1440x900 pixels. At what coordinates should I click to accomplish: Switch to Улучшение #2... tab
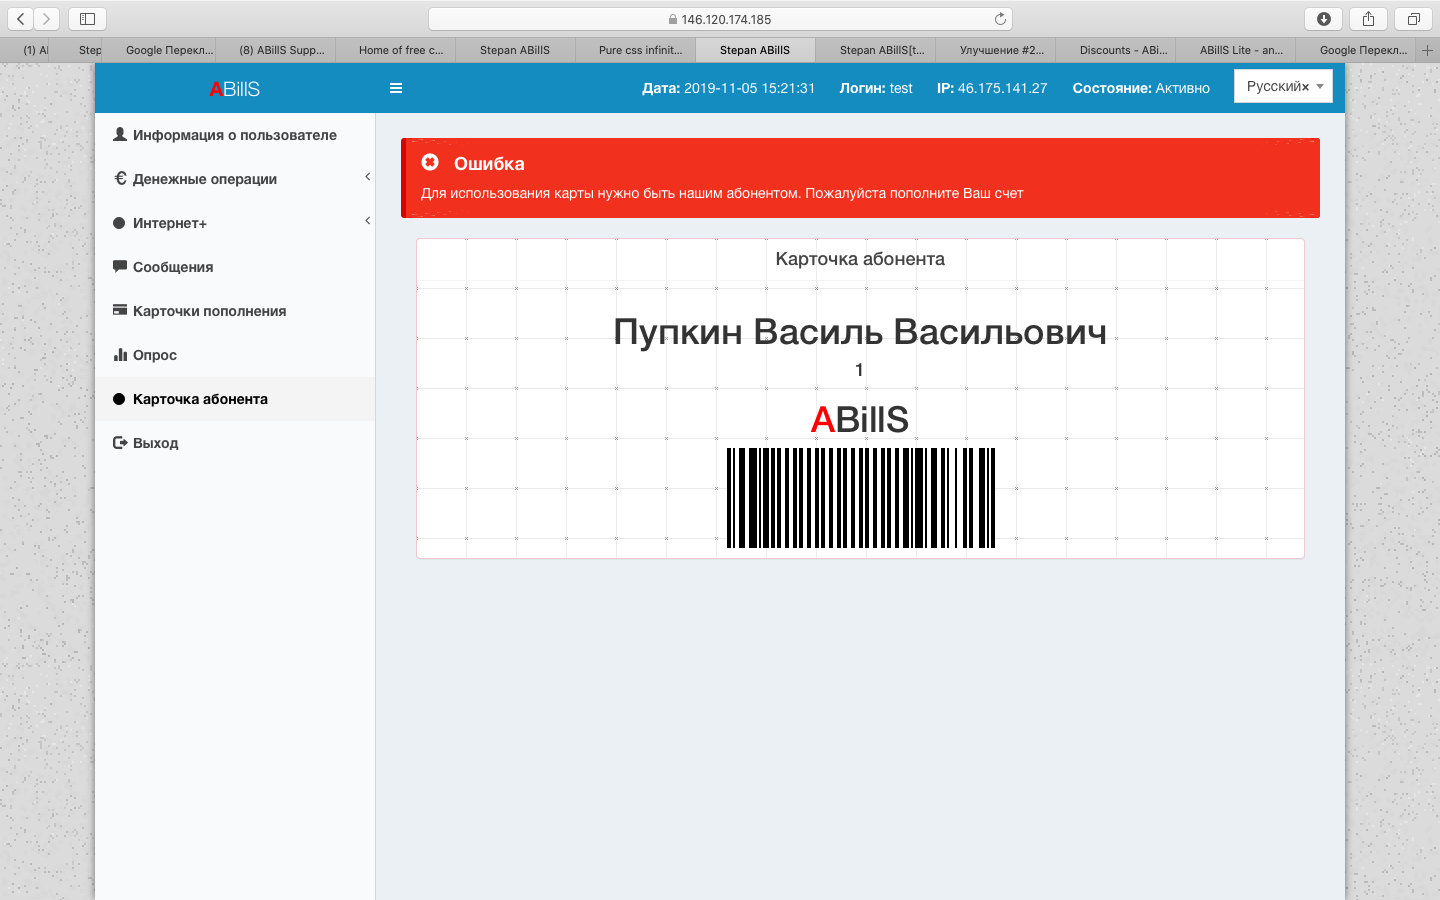coord(995,50)
